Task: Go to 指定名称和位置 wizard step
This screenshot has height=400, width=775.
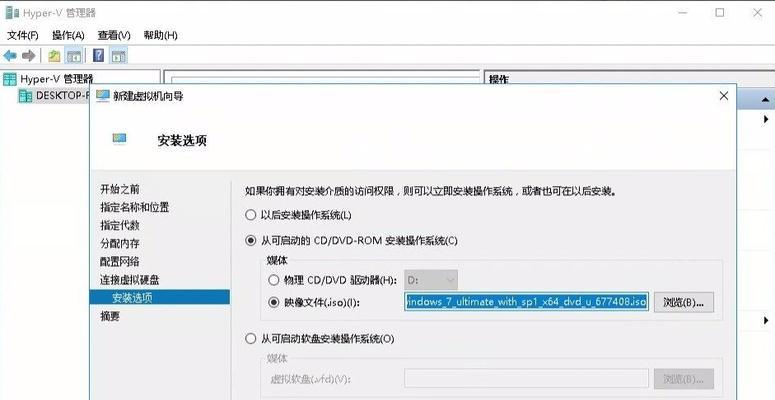Action: pyautogui.click(x=134, y=207)
